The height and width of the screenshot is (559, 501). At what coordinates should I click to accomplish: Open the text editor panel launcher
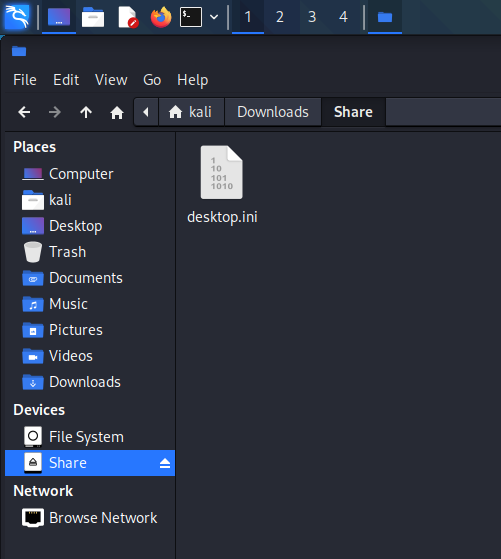point(128,17)
